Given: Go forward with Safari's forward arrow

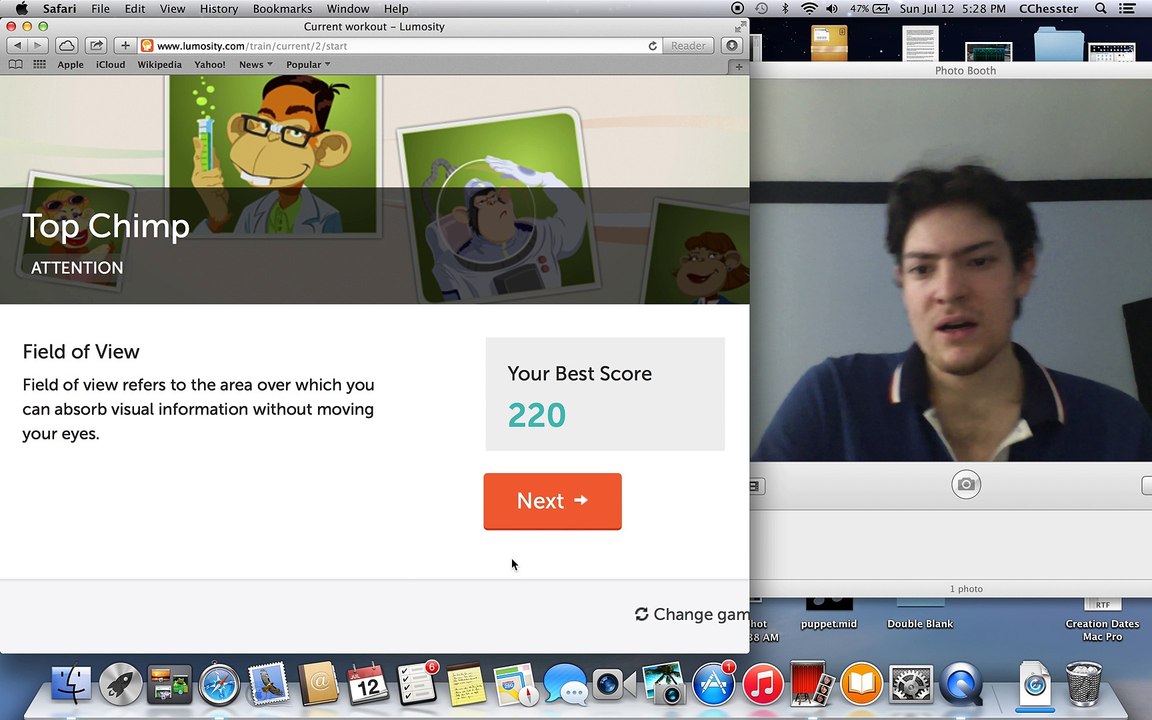Looking at the screenshot, I should [38, 46].
